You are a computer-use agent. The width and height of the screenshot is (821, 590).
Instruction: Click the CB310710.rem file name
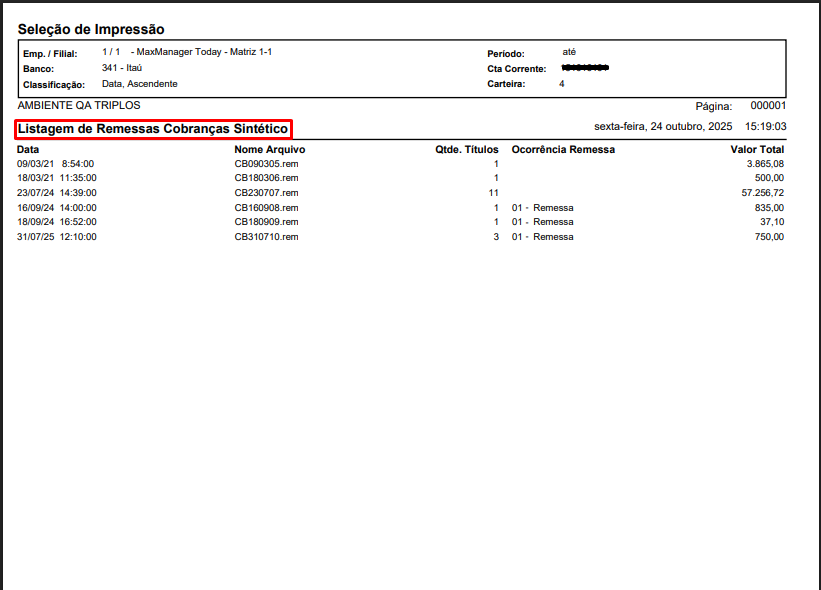[266, 237]
